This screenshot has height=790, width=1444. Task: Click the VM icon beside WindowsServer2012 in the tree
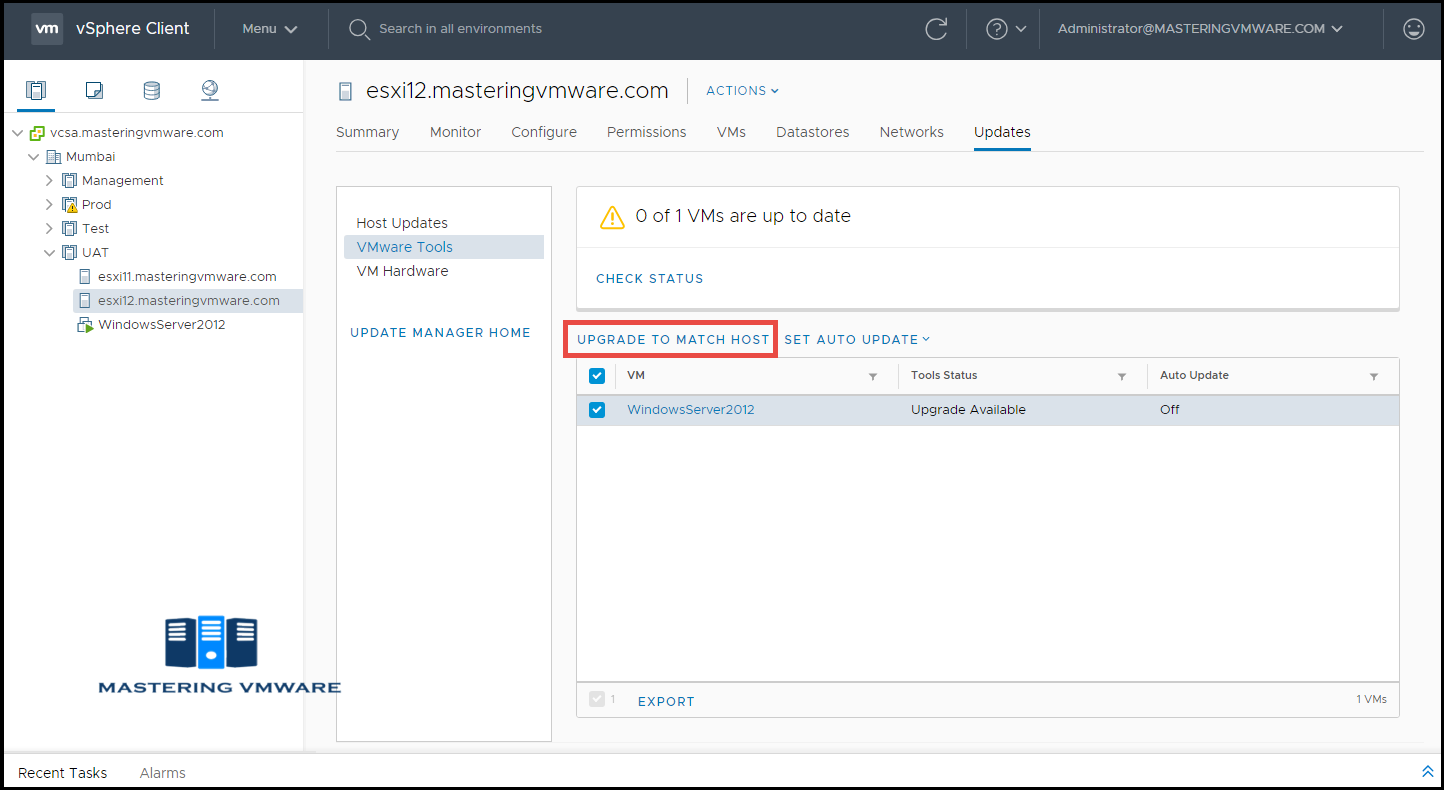coord(86,325)
